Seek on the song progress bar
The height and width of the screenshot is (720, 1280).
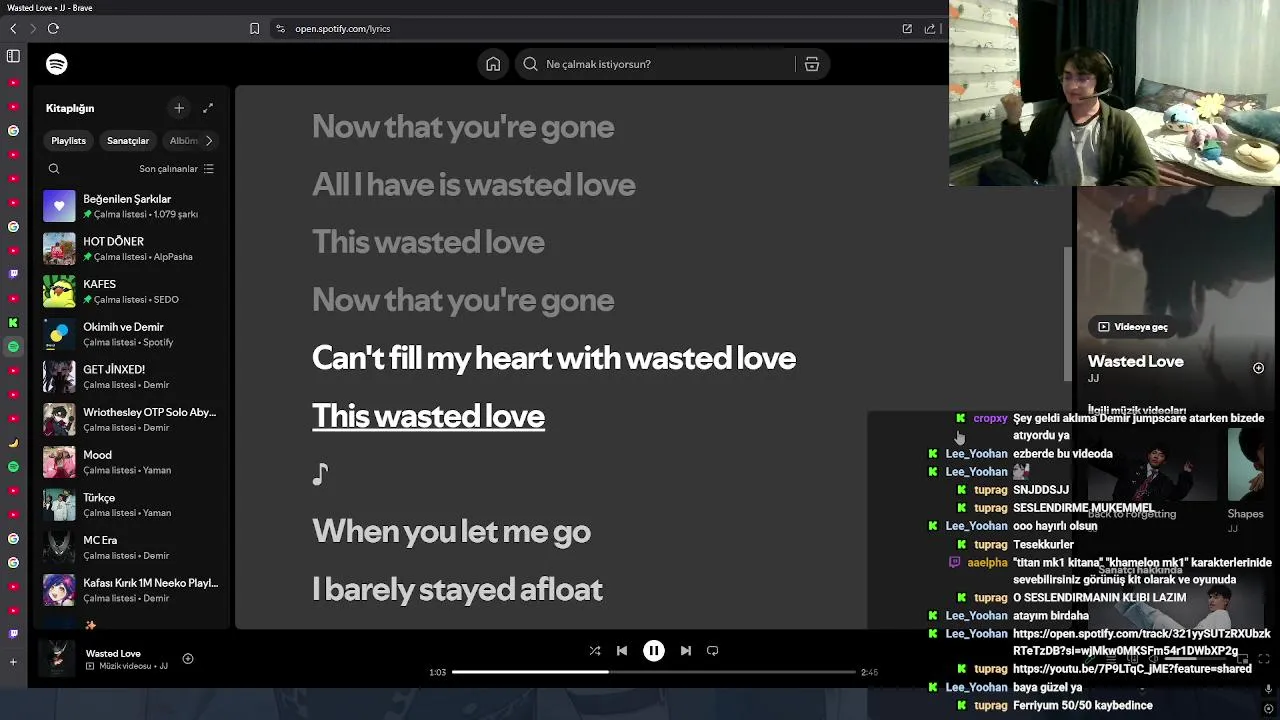(654, 672)
